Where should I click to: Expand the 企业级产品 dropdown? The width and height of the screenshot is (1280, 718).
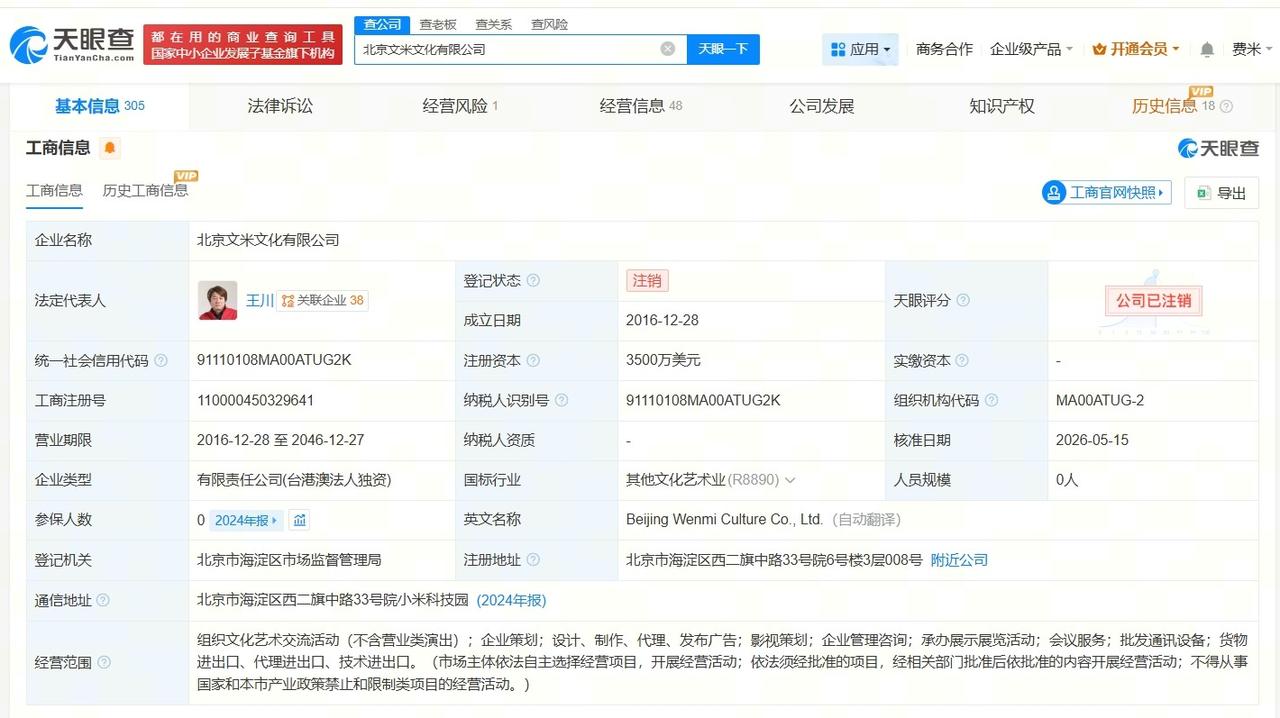tap(1031, 49)
